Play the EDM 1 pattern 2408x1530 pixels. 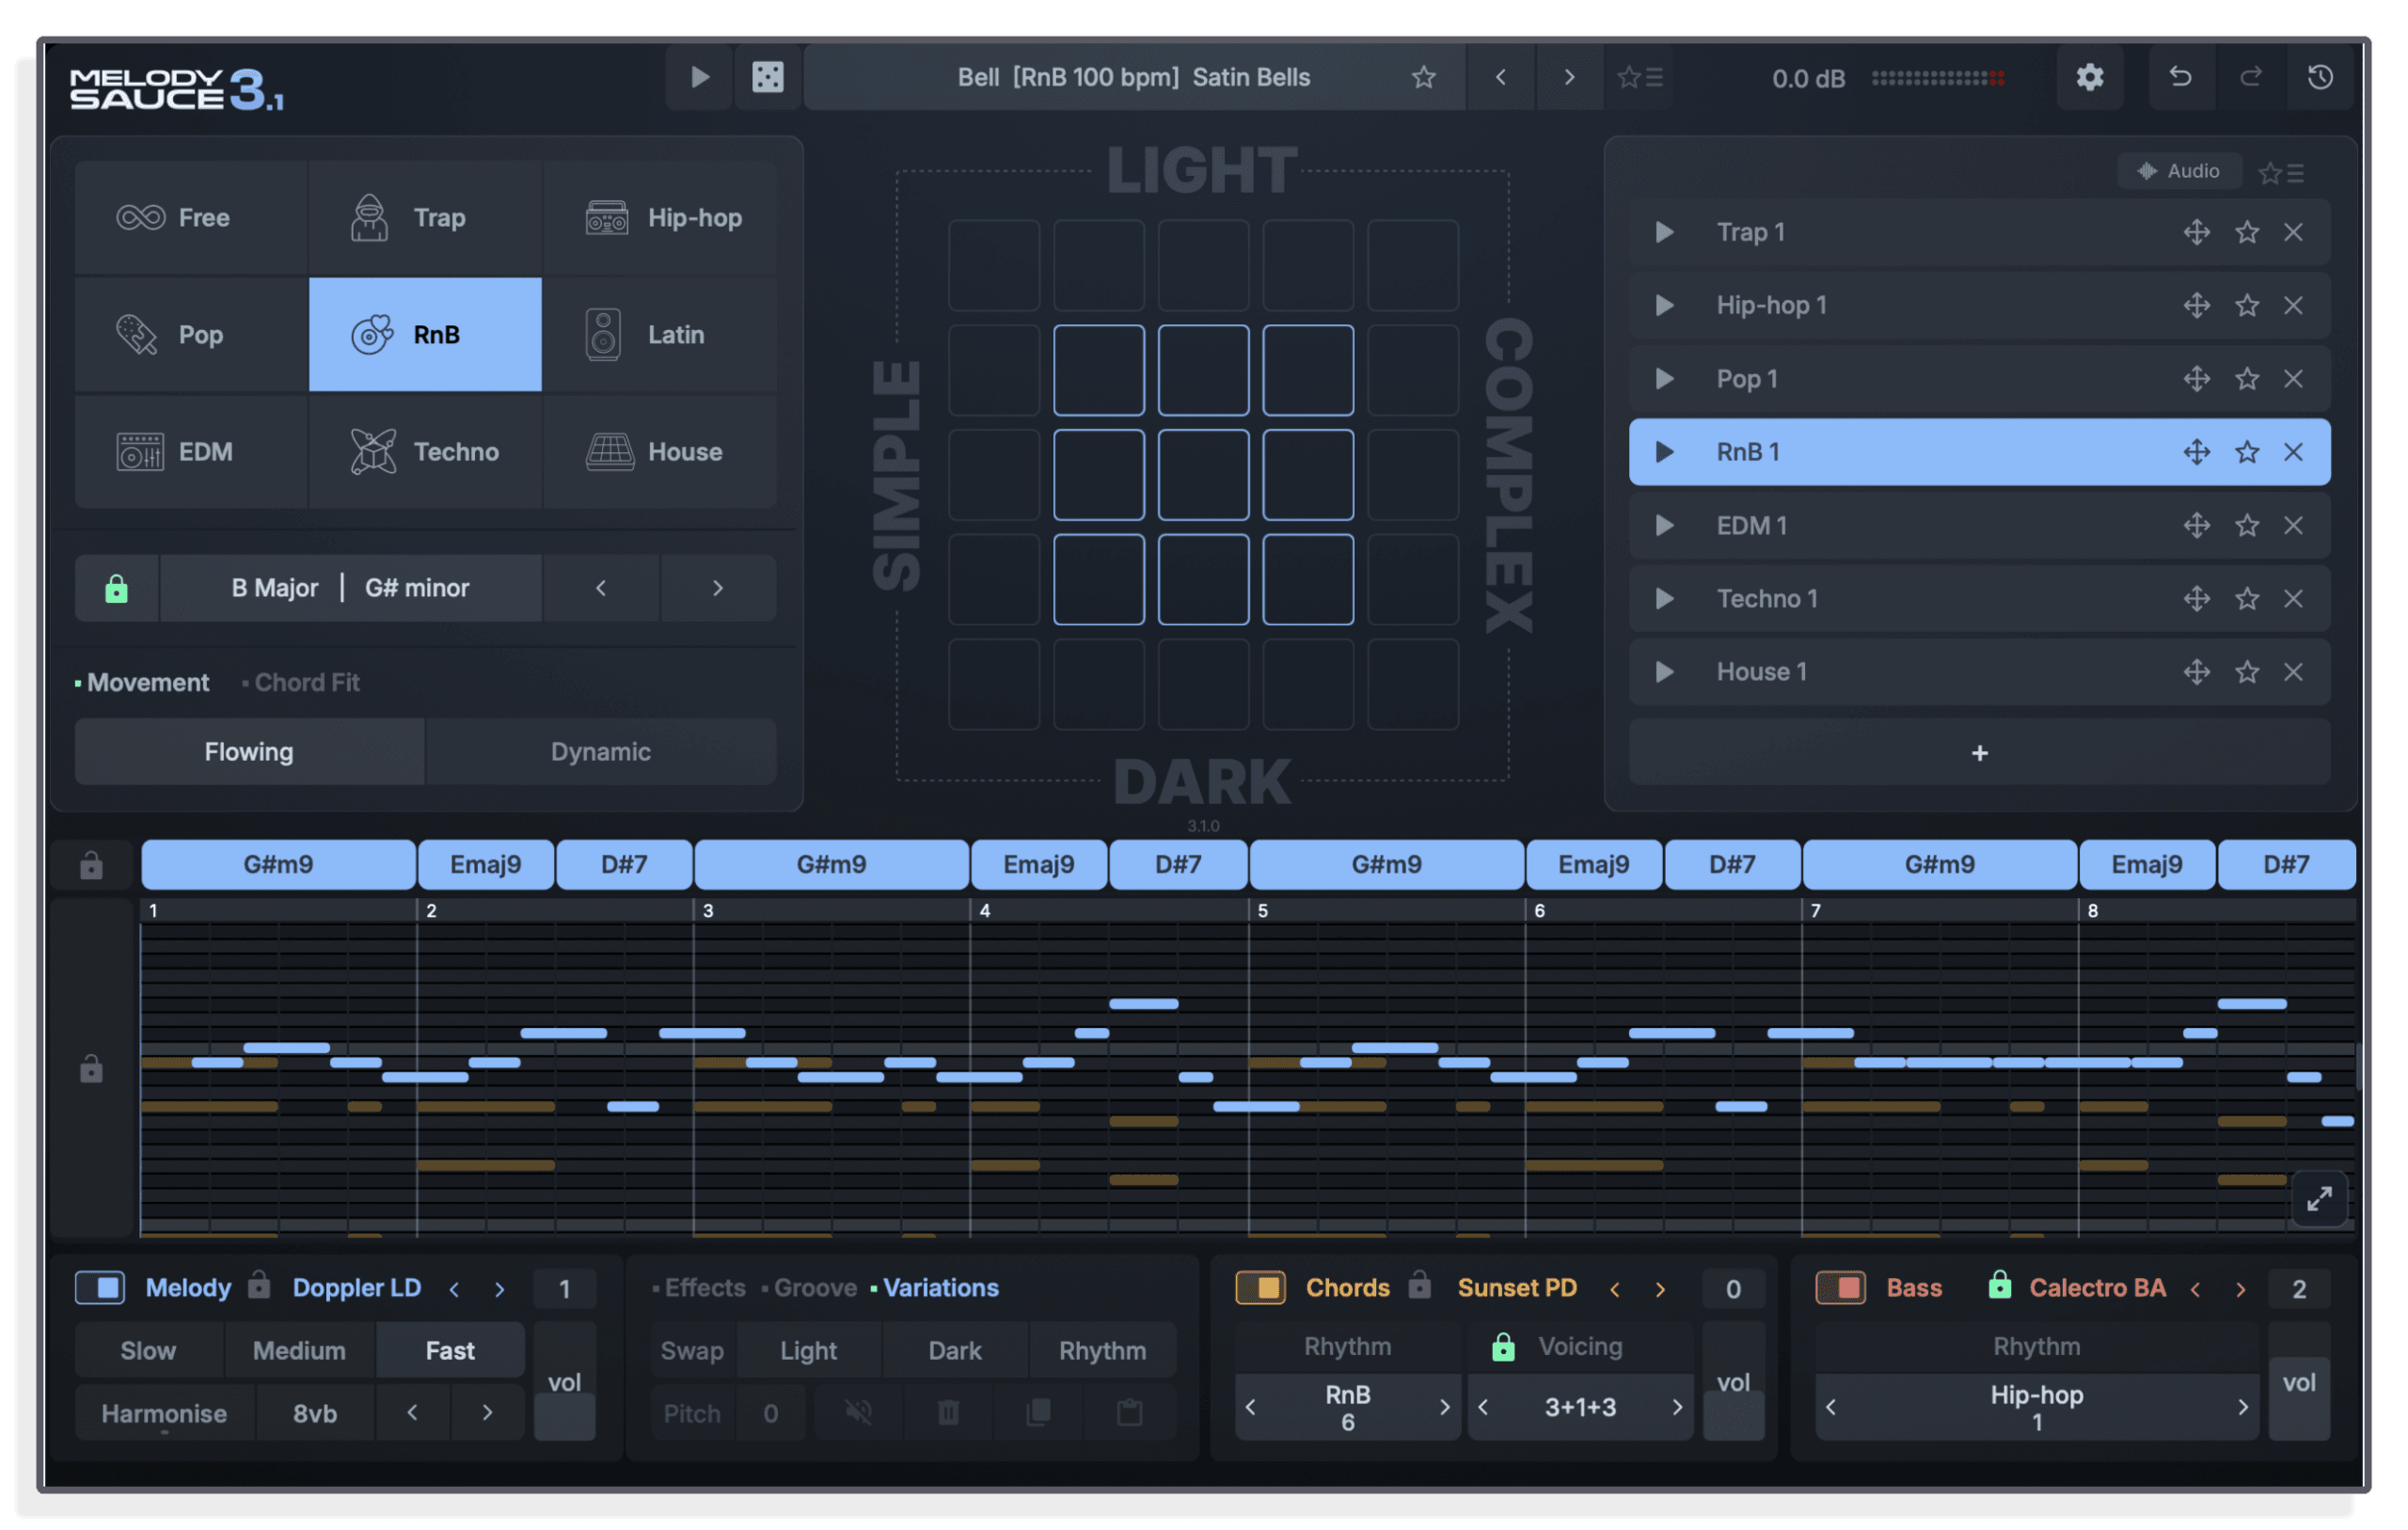(1664, 525)
